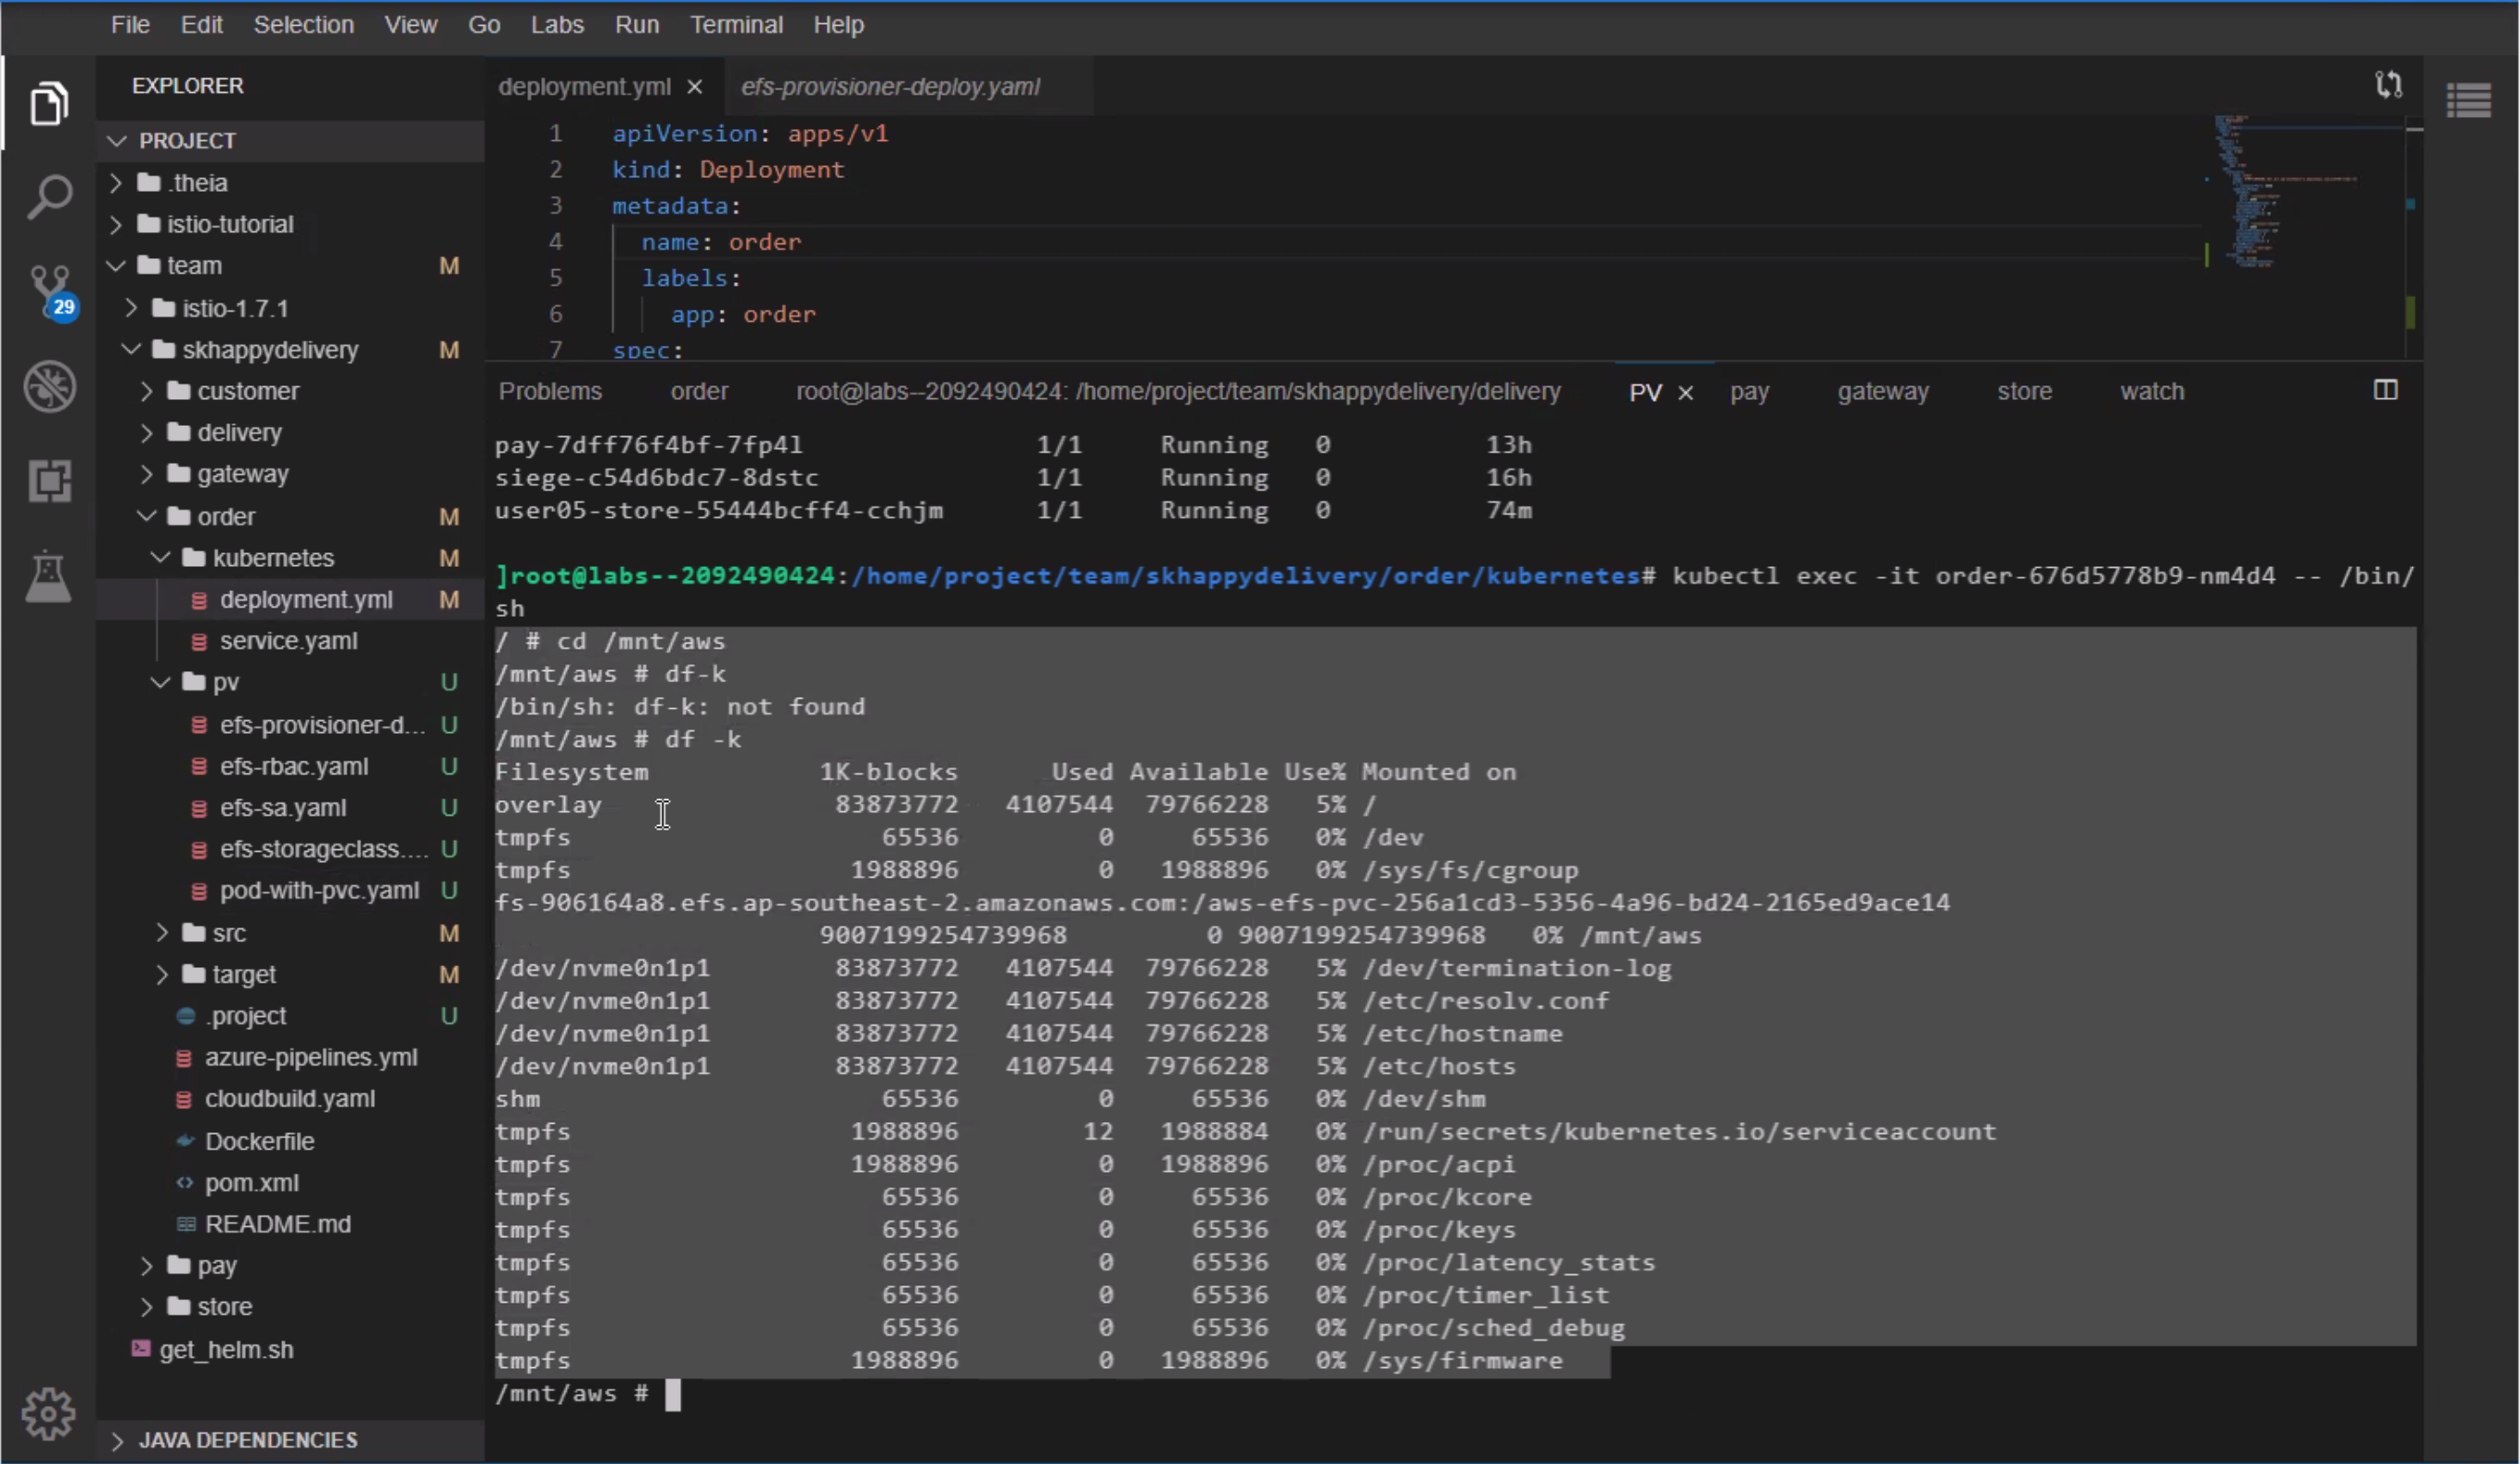Open the Terminal menu

(736, 24)
